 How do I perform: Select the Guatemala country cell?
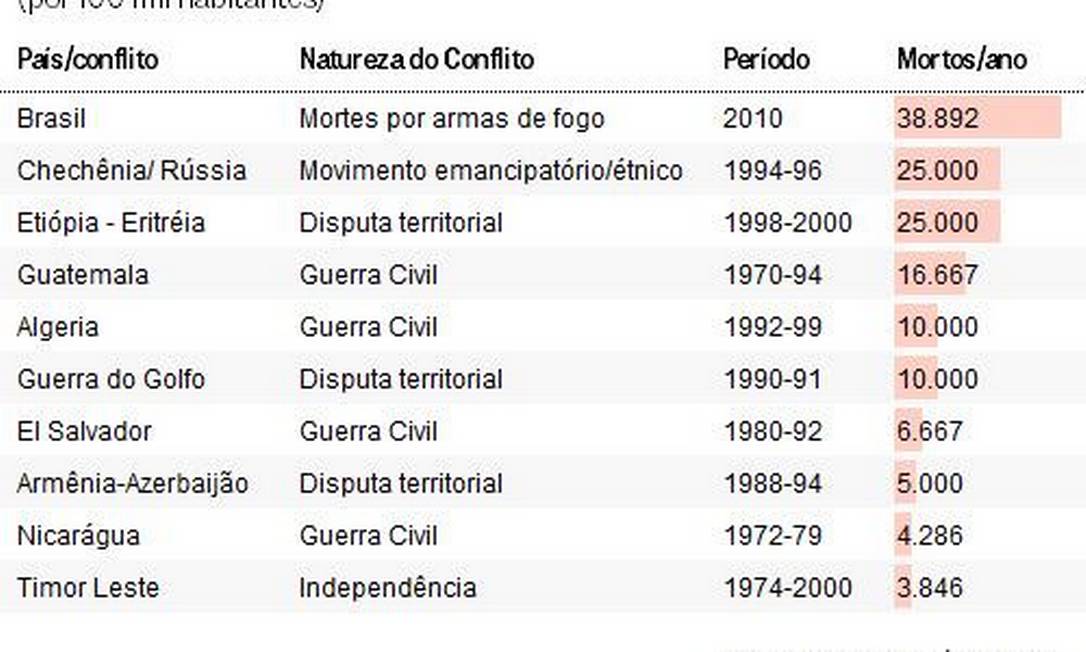click(83, 275)
